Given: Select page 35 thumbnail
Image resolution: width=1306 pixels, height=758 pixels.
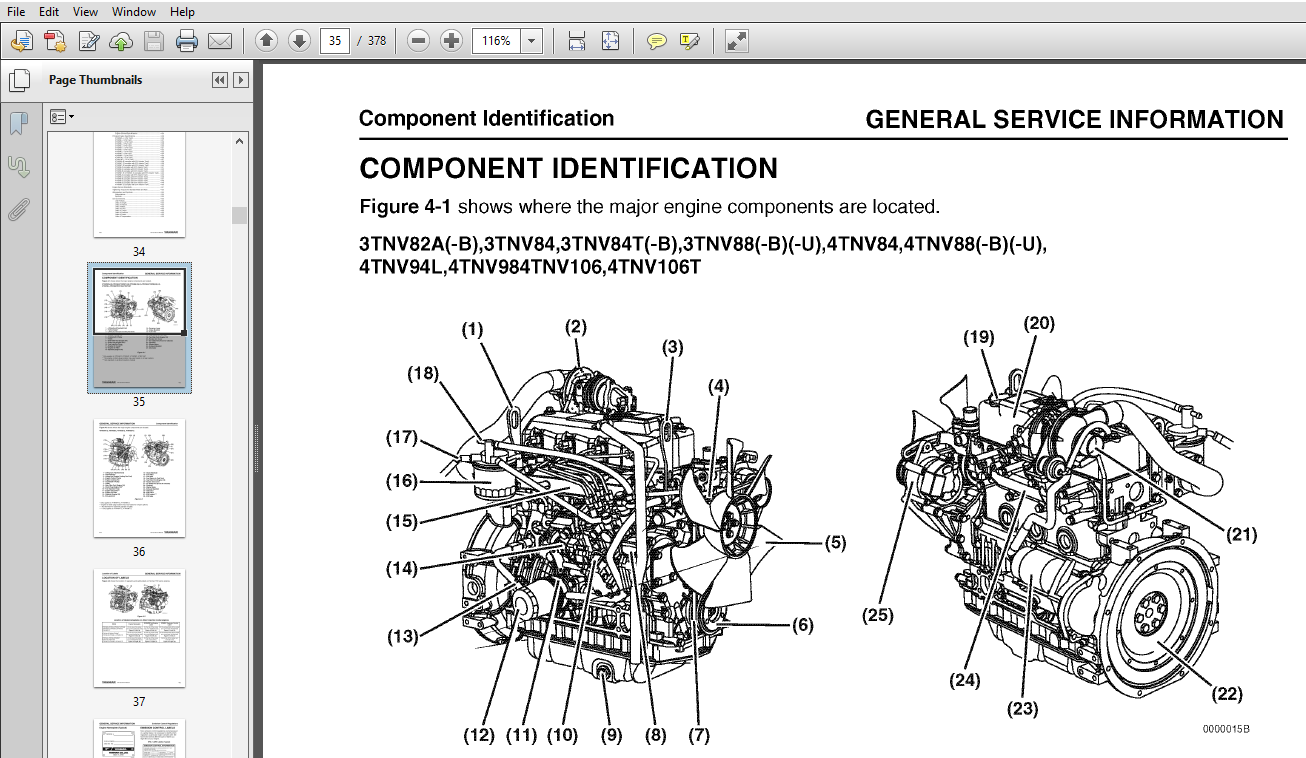Looking at the screenshot, I should (x=139, y=328).
